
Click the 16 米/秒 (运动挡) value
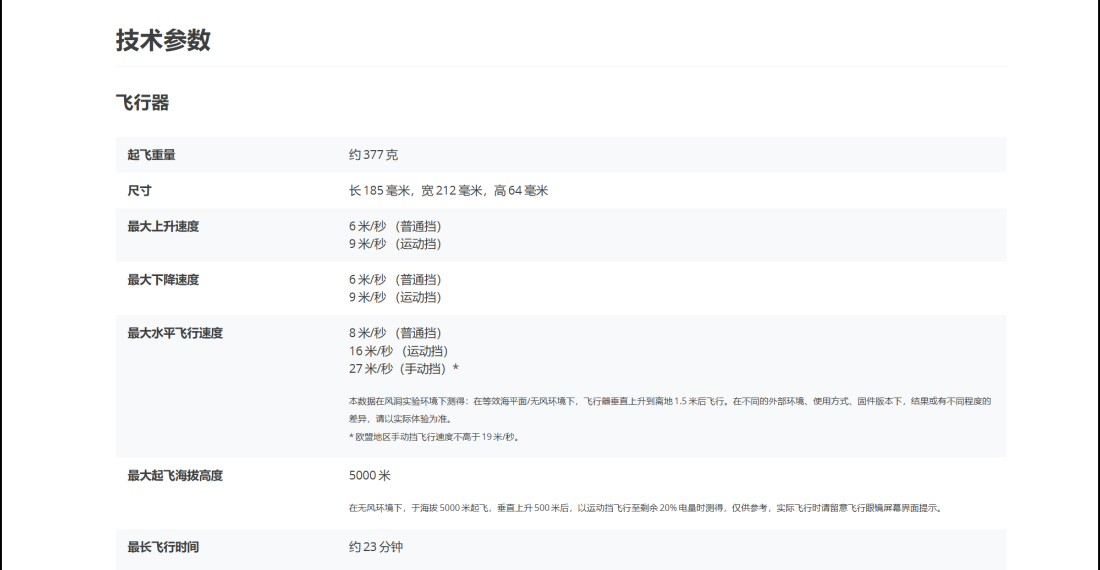[398, 351]
